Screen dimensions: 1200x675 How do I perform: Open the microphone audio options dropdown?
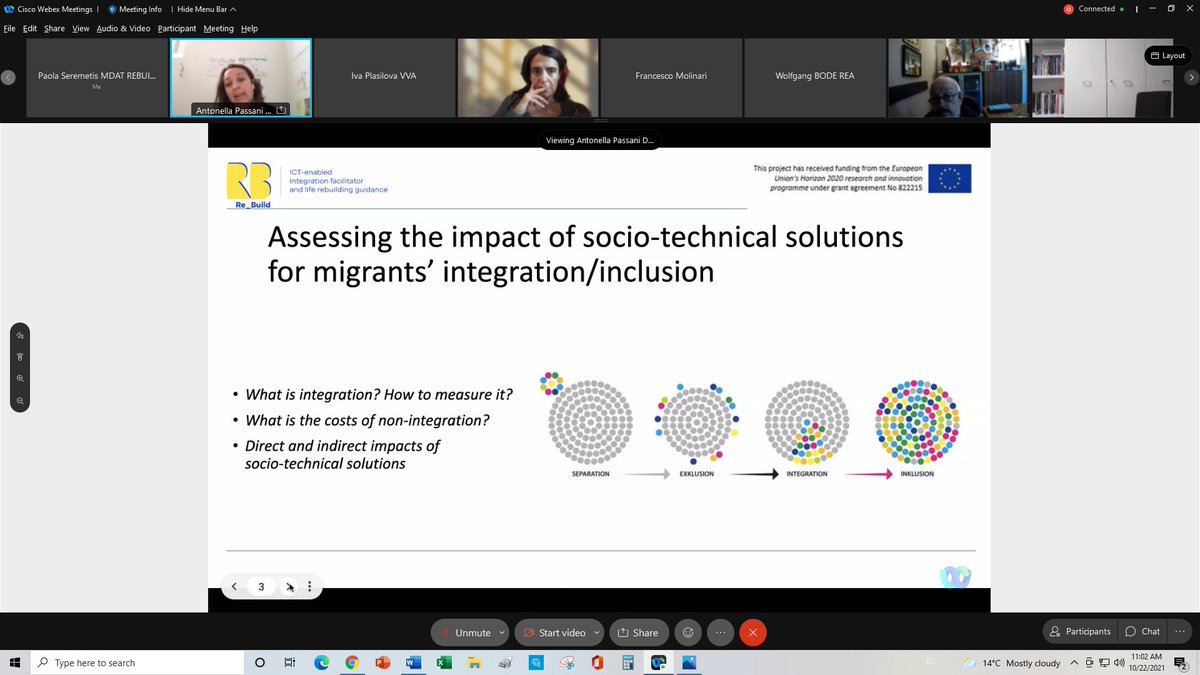click(500, 632)
